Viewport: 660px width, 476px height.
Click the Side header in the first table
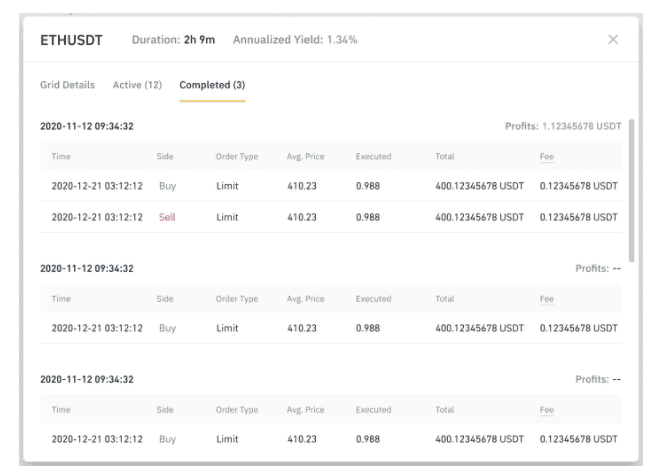click(x=165, y=157)
